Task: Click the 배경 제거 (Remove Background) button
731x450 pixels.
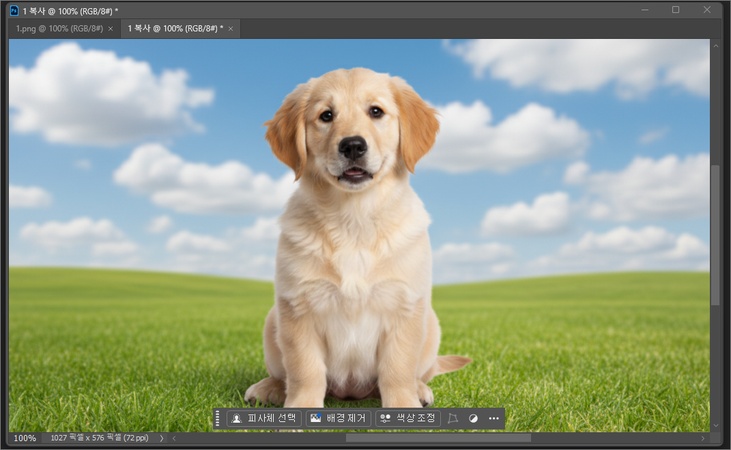Action: pos(340,418)
